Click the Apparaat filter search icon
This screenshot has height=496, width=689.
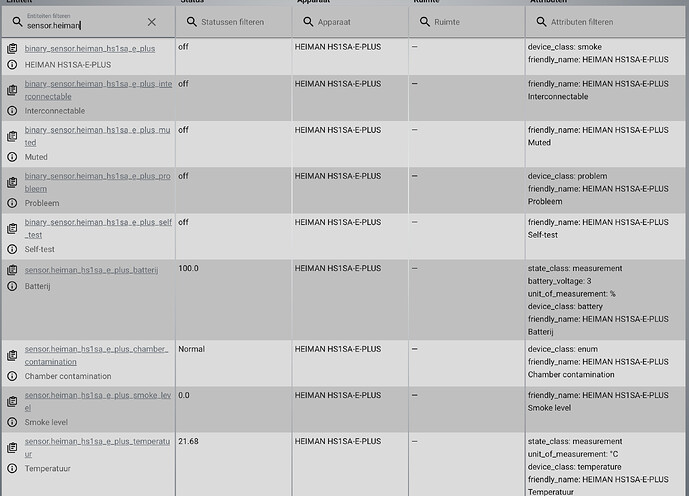click(x=308, y=22)
